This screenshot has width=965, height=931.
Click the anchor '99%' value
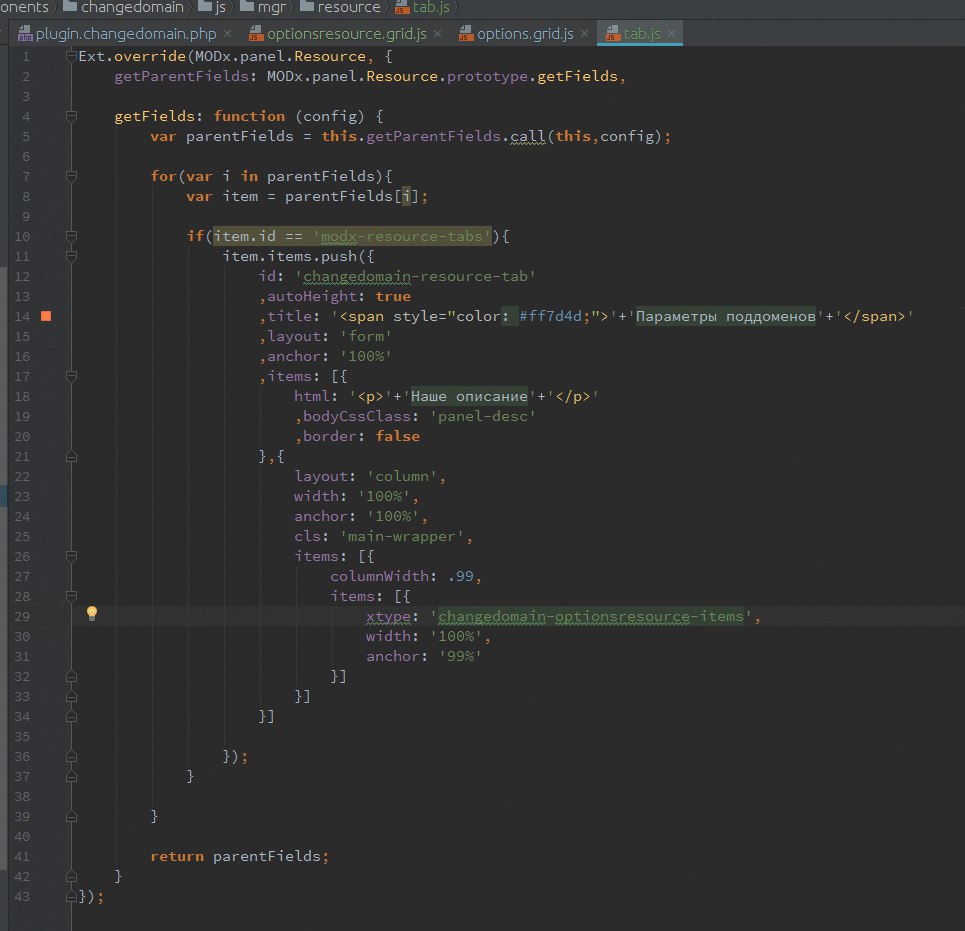(460, 657)
